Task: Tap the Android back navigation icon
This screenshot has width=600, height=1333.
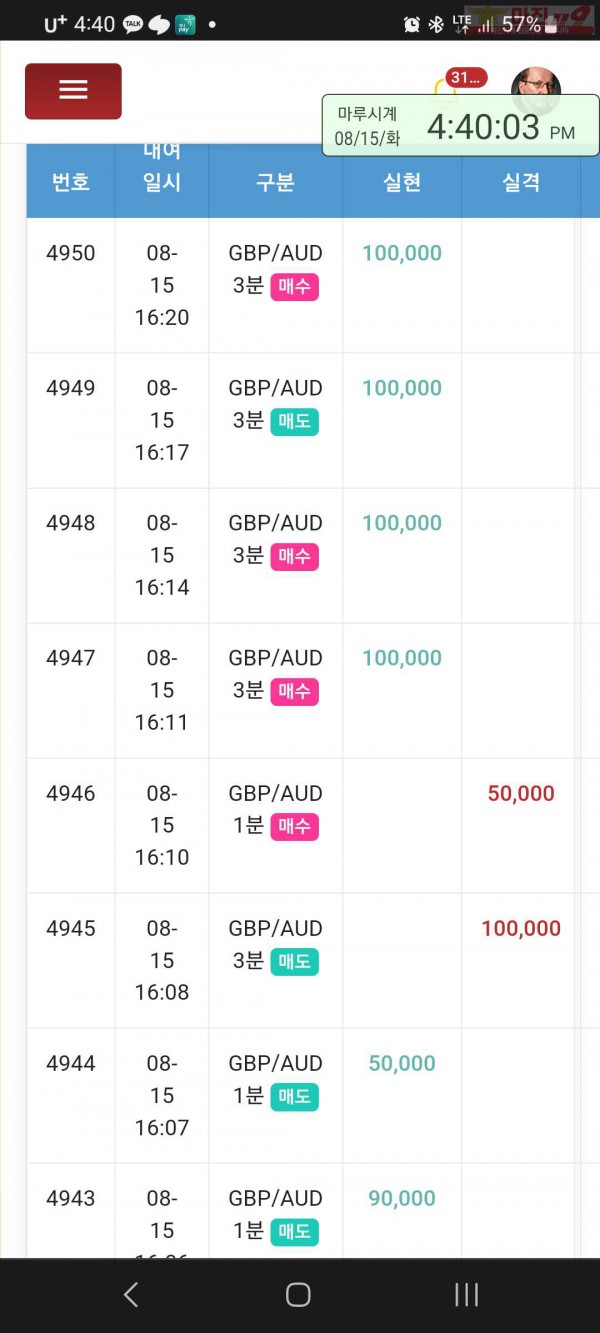Action: click(x=131, y=1295)
